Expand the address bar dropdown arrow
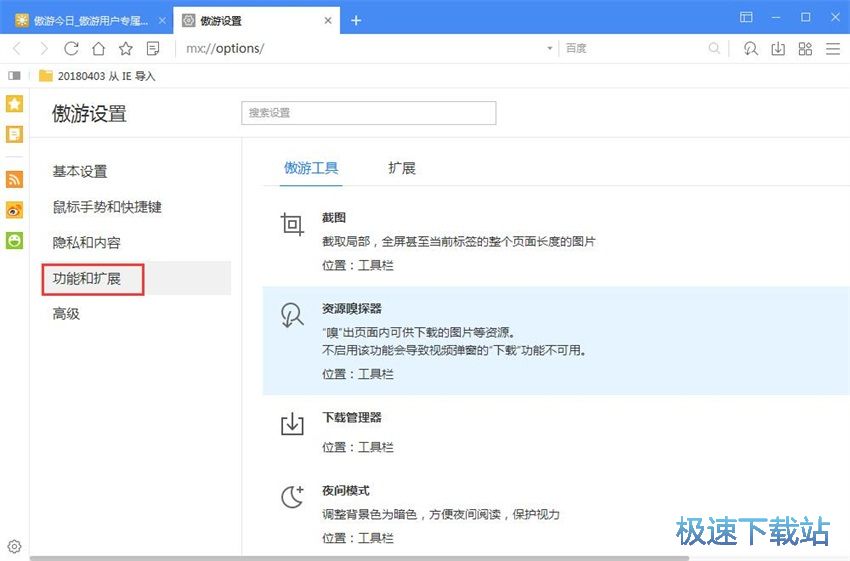The height and width of the screenshot is (561, 850). pyautogui.click(x=550, y=48)
